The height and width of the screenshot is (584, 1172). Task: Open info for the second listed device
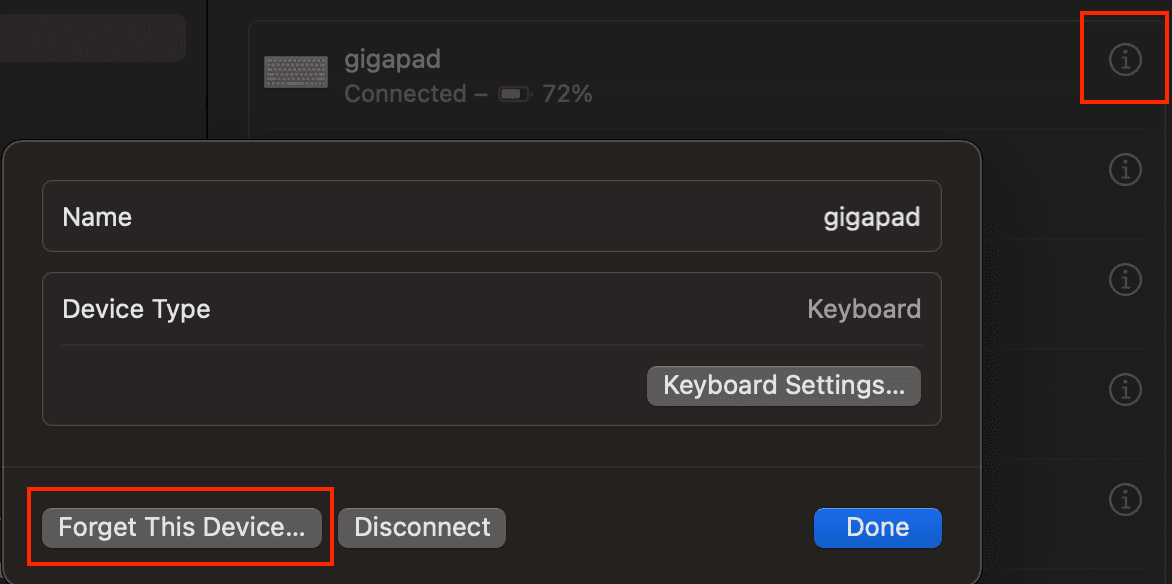click(1124, 169)
